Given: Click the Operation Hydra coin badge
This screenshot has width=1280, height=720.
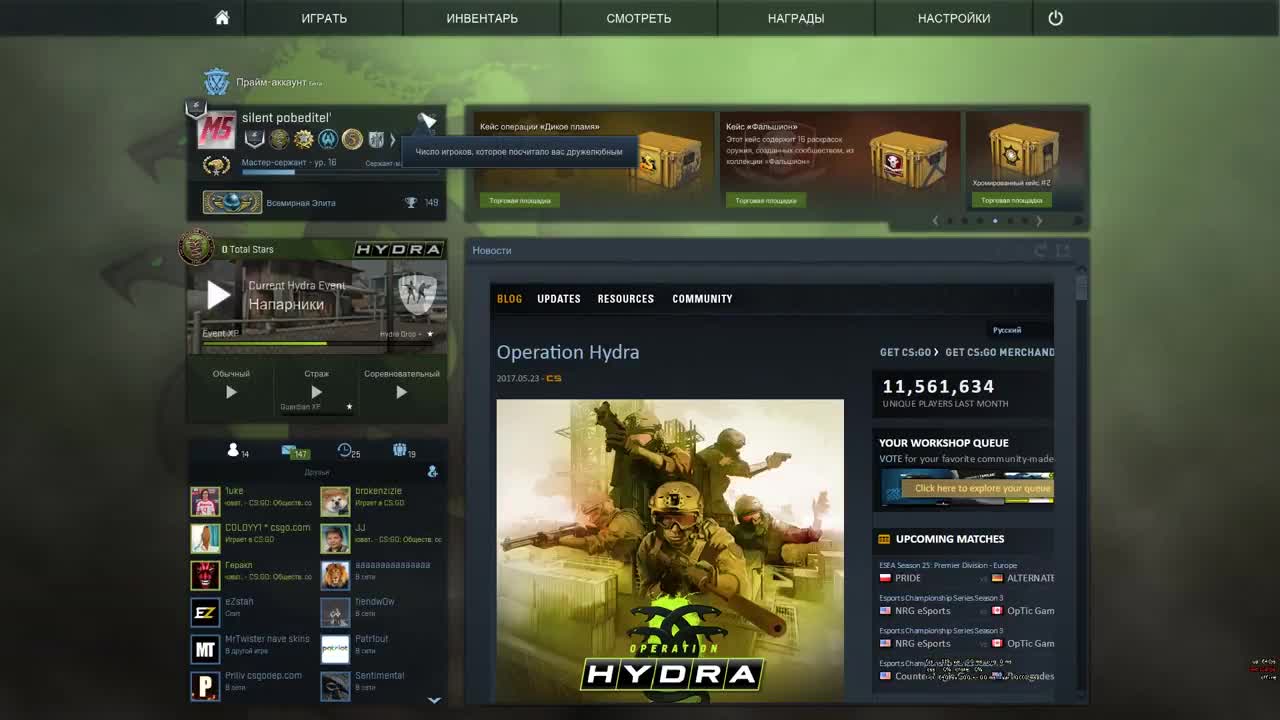Looking at the screenshot, I should (196, 248).
